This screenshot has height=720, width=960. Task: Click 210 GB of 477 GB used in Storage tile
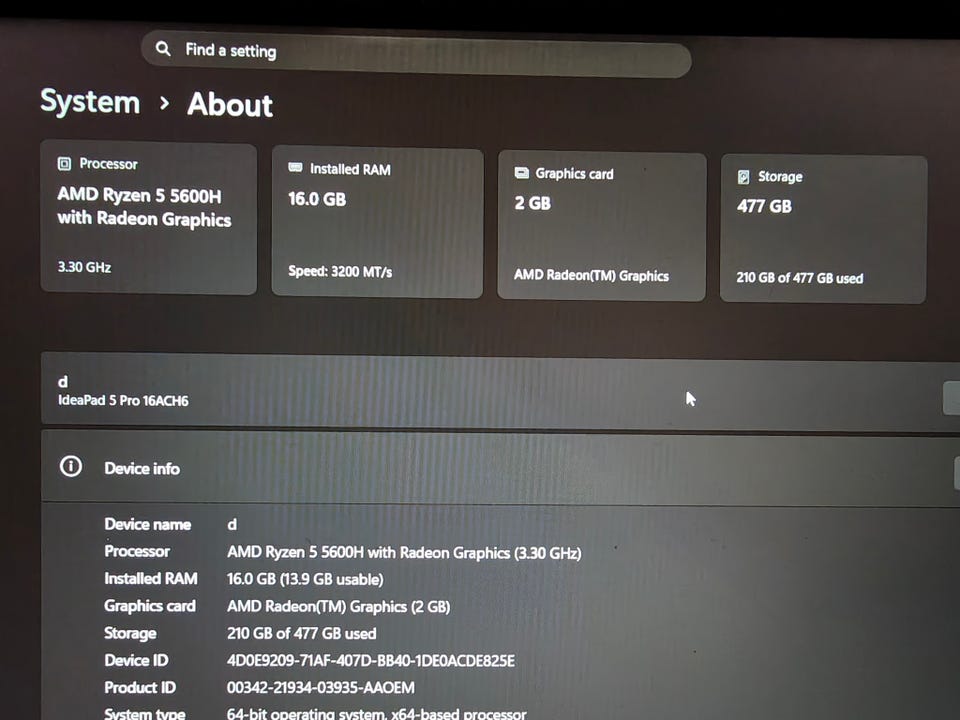coord(800,278)
